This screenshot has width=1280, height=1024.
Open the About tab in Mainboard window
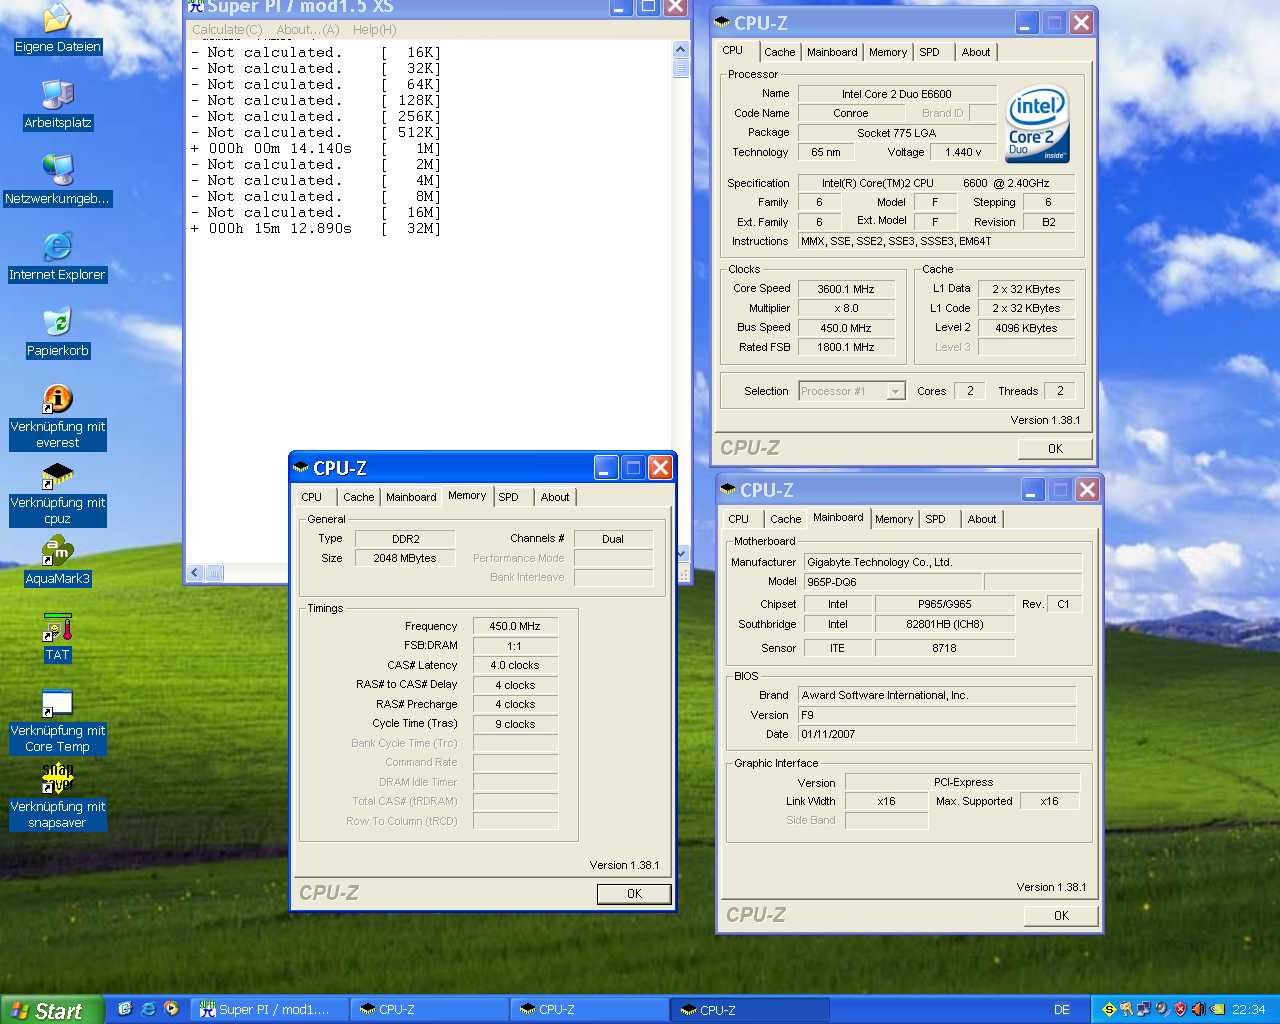click(x=982, y=519)
